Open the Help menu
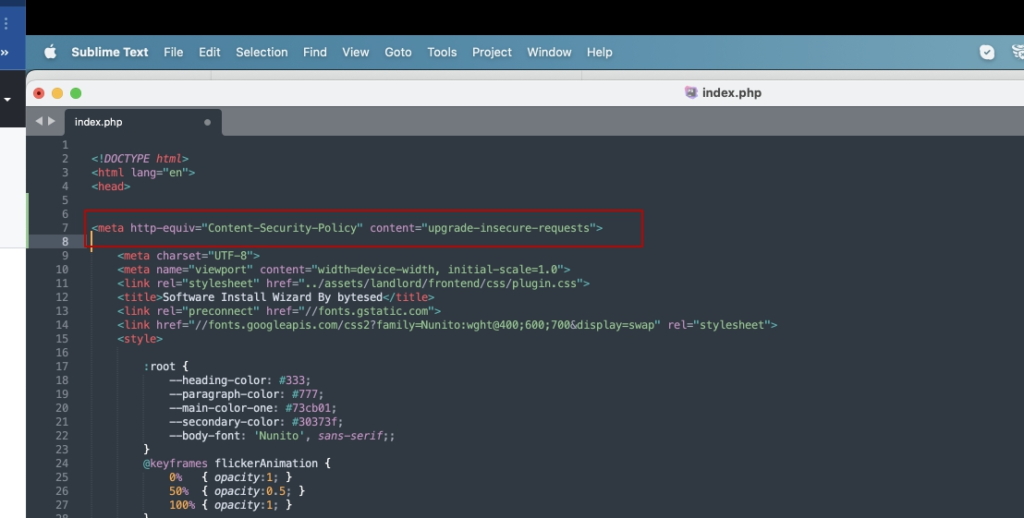1024x518 pixels. click(x=600, y=52)
